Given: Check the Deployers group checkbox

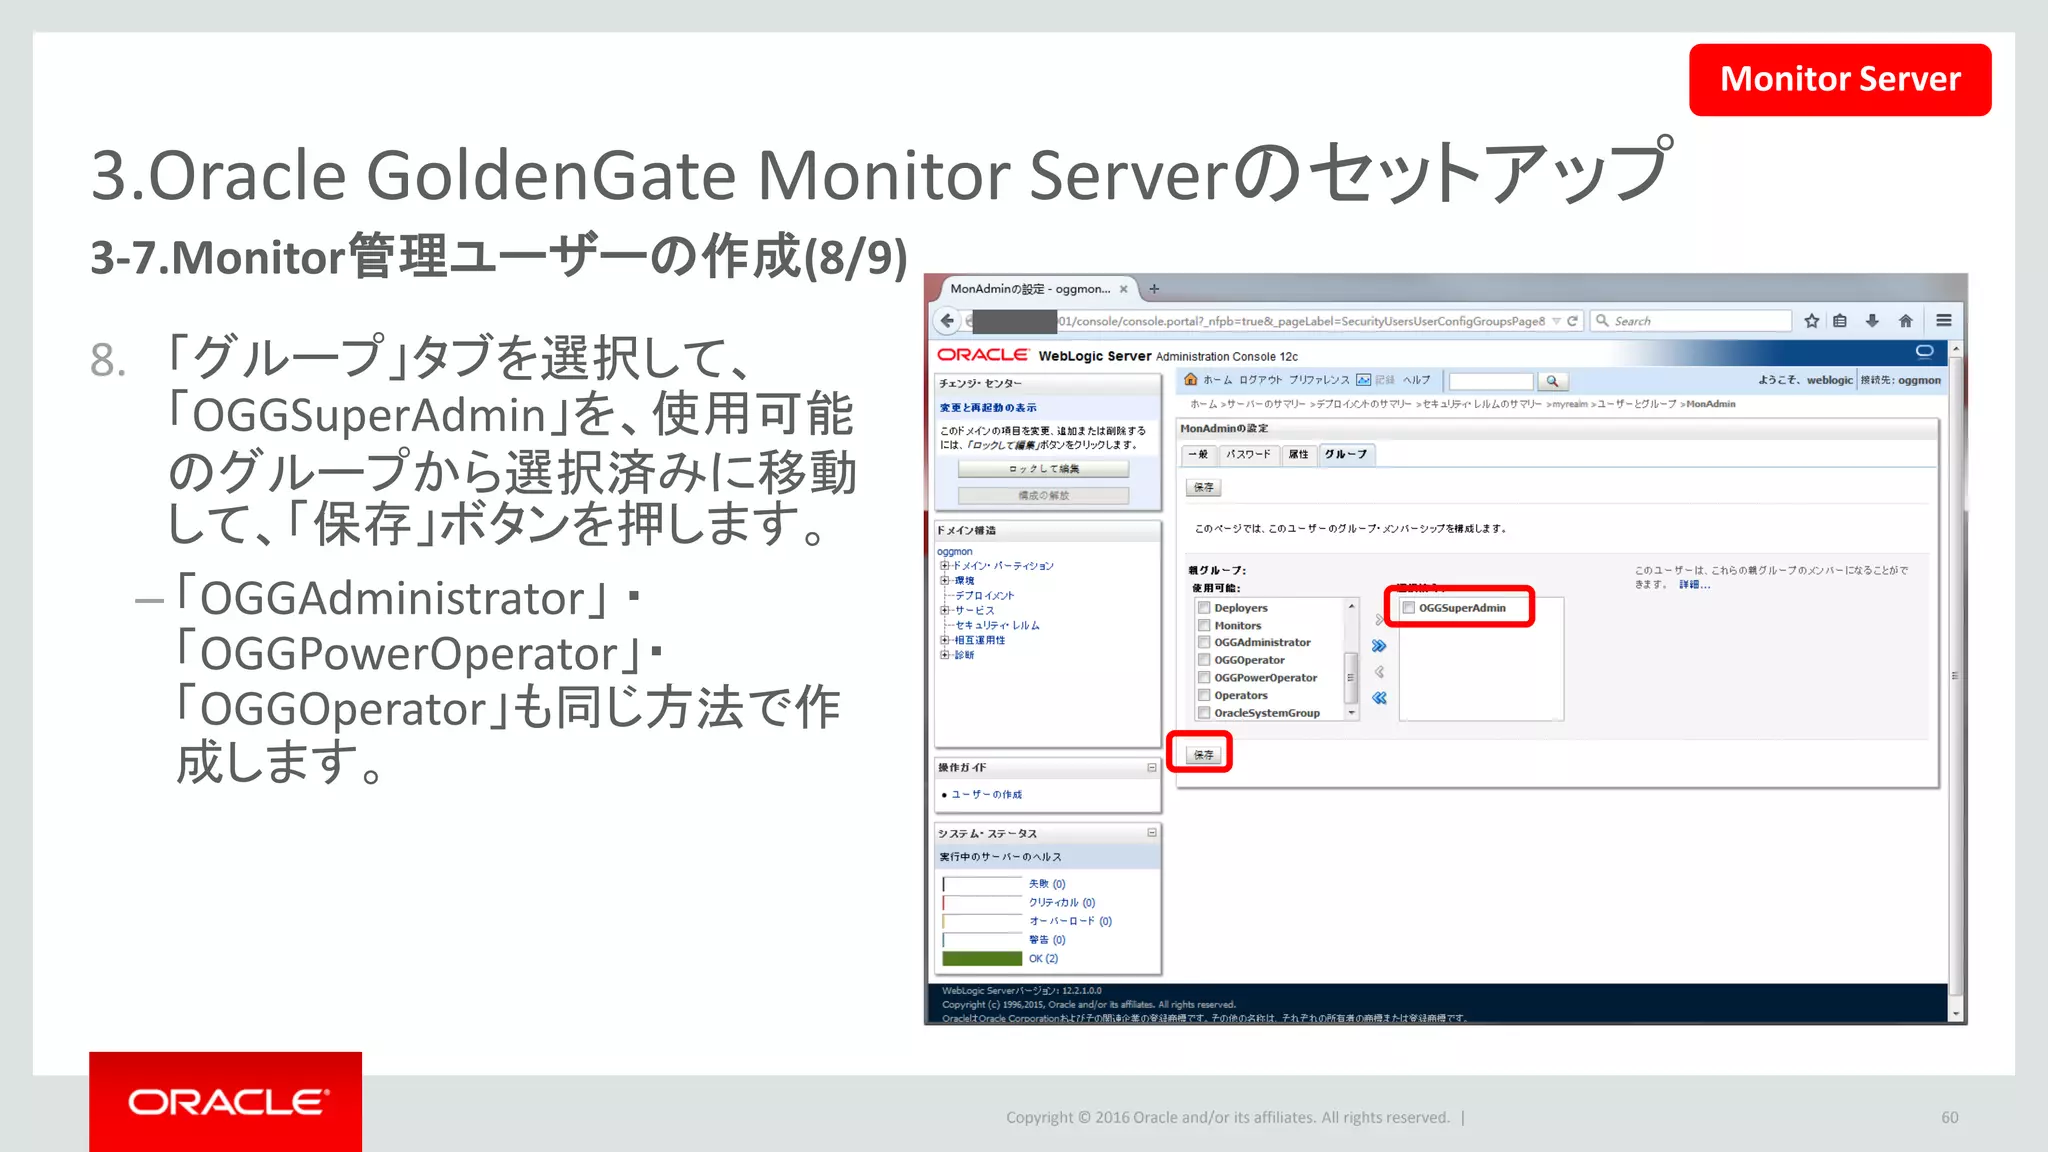Looking at the screenshot, I should click(x=1204, y=608).
